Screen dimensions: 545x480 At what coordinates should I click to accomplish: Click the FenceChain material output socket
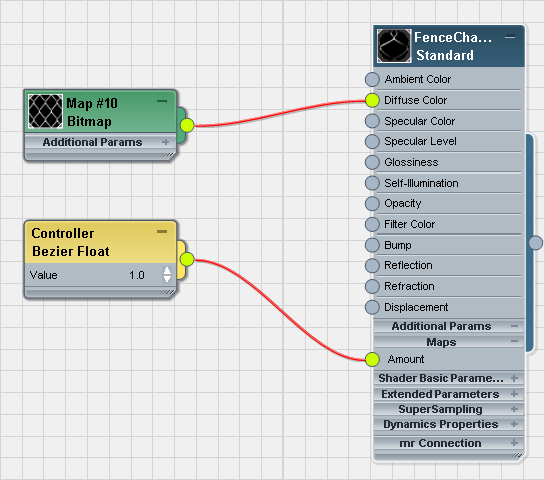pyautogui.click(x=536, y=243)
